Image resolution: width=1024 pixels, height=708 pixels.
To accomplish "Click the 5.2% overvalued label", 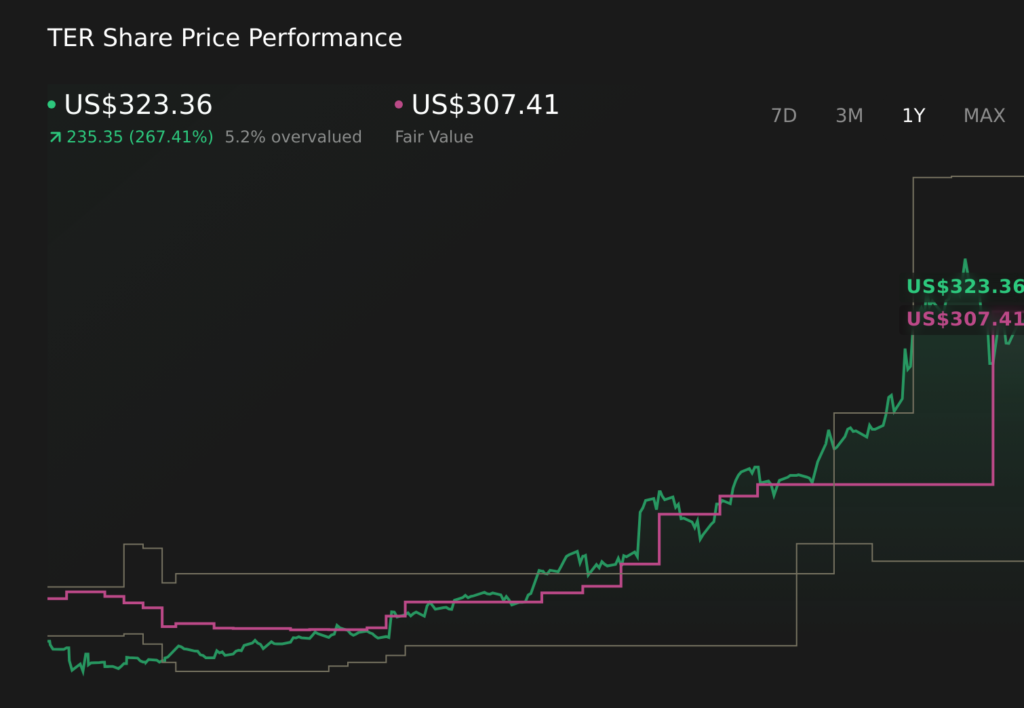I will tap(293, 136).
